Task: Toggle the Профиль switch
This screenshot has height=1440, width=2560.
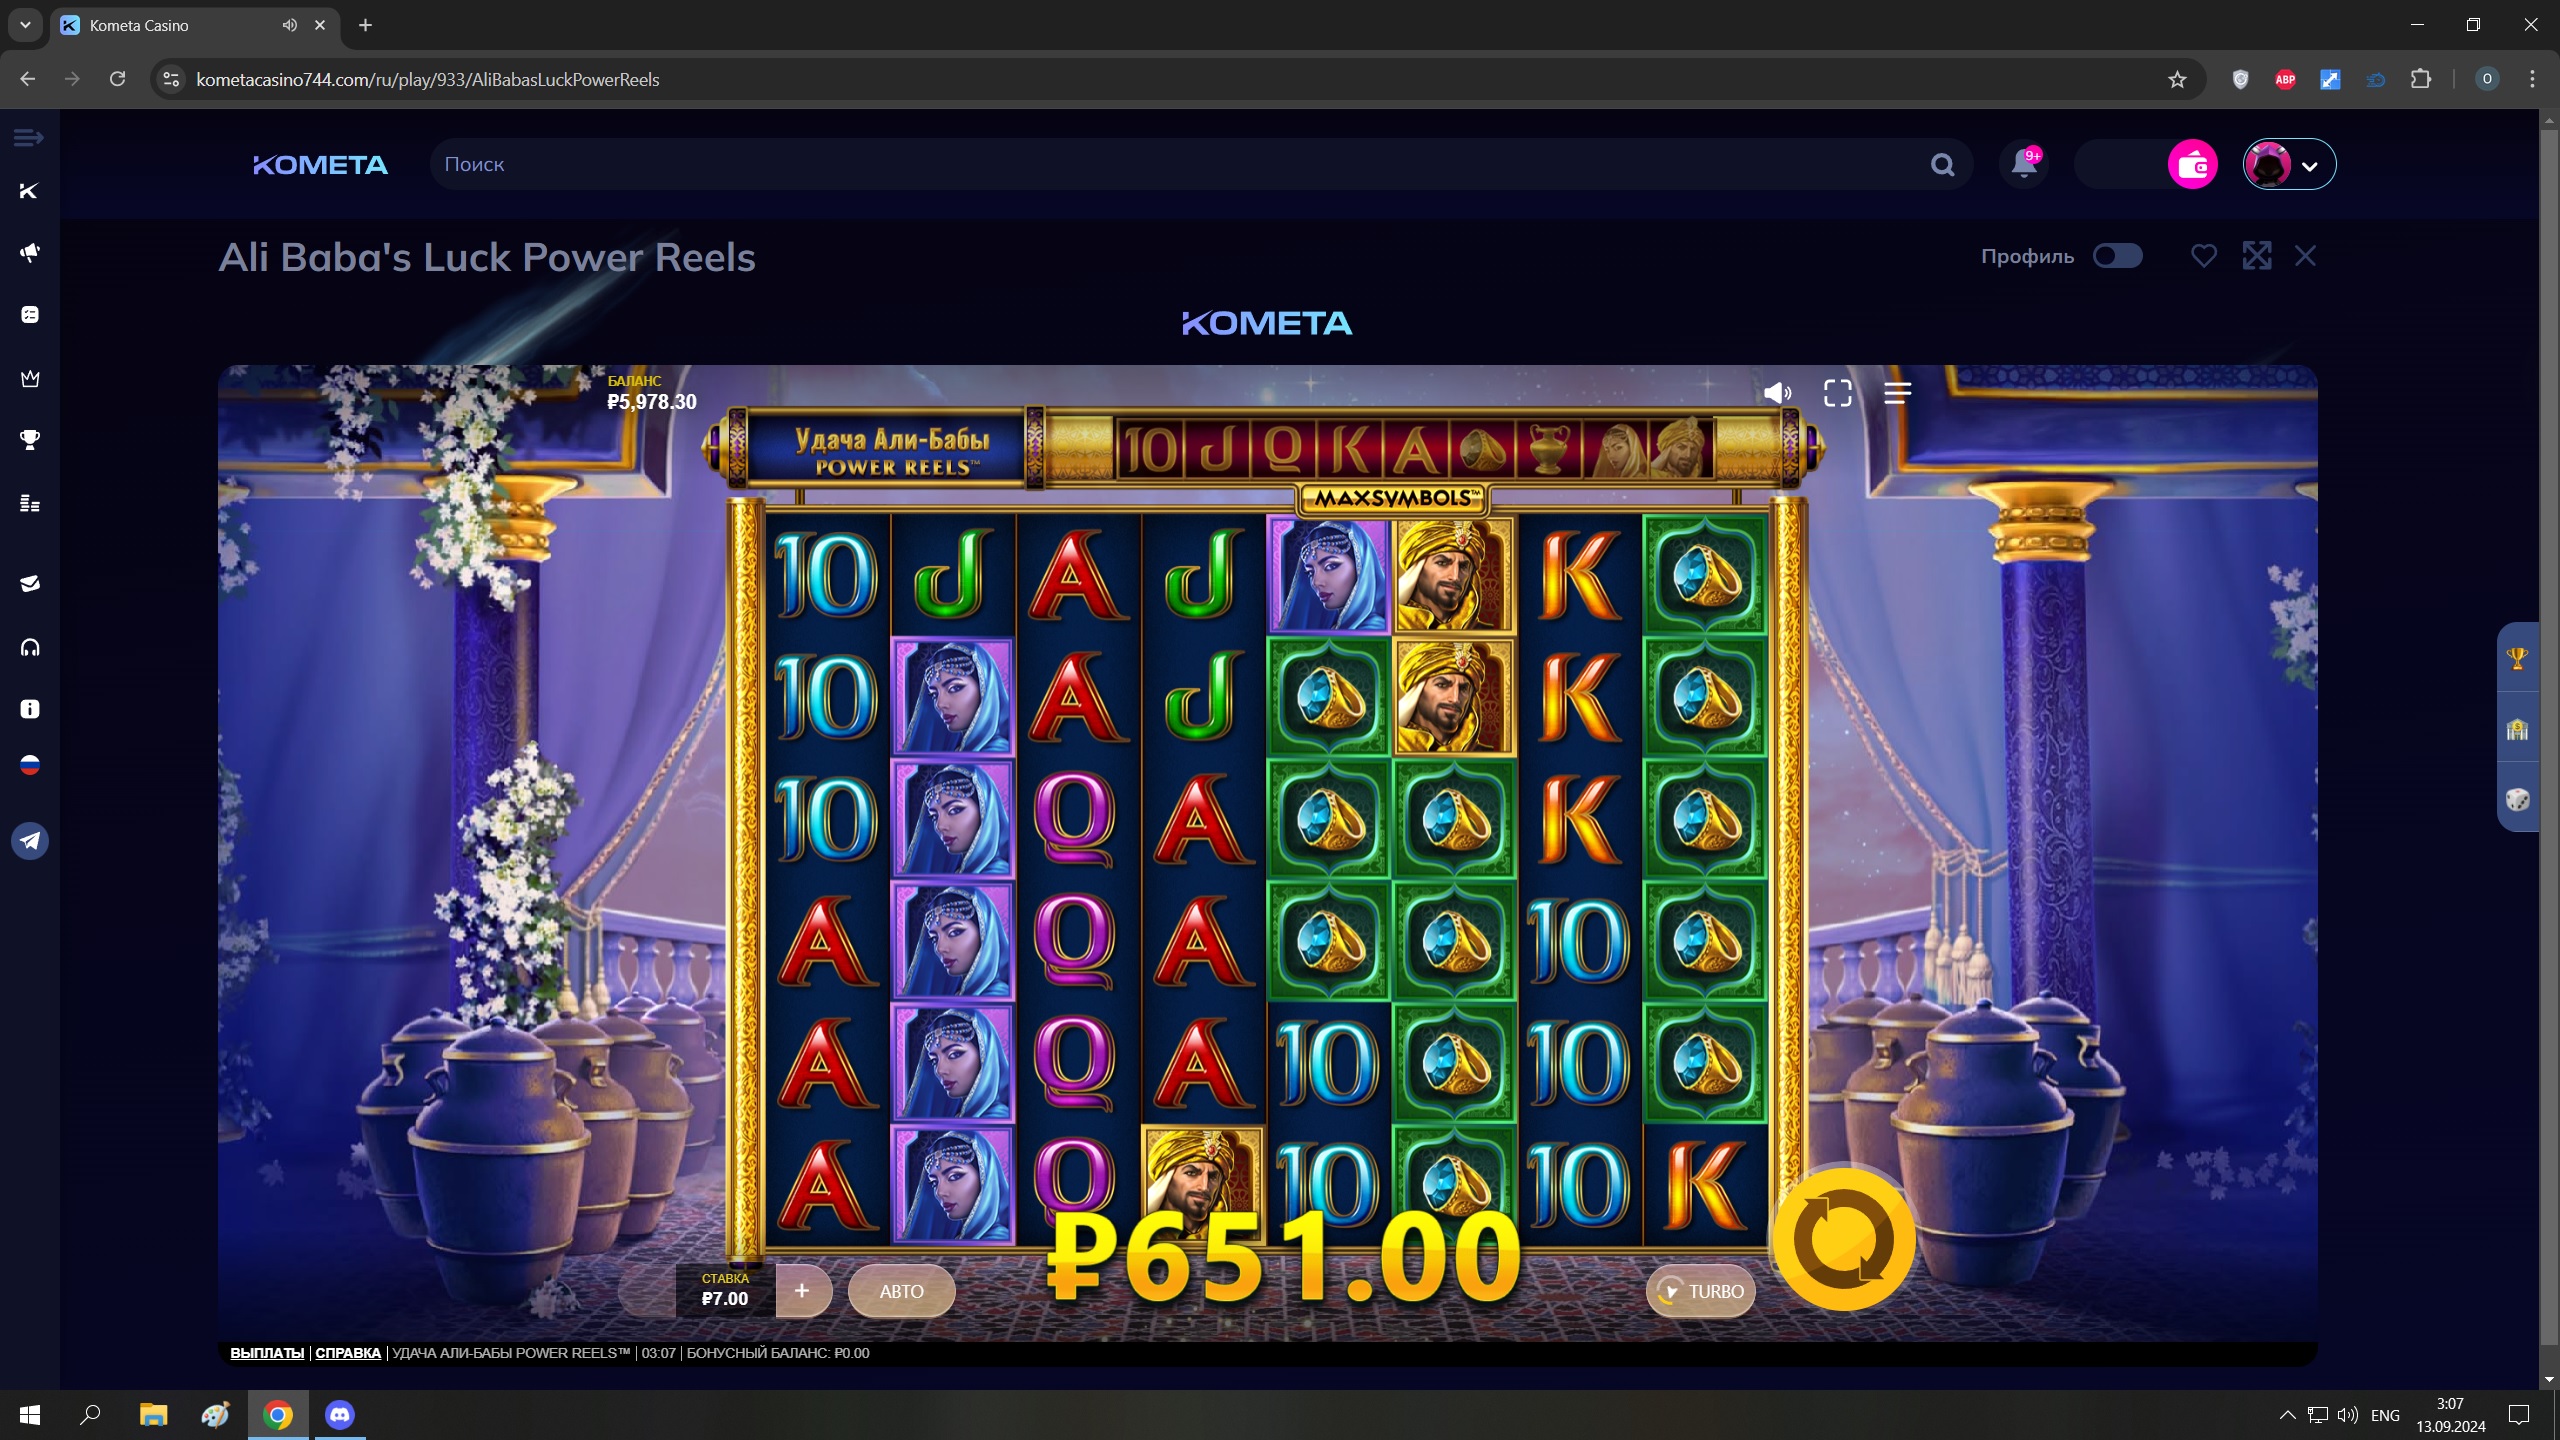Action: pyautogui.click(x=2117, y=256)
